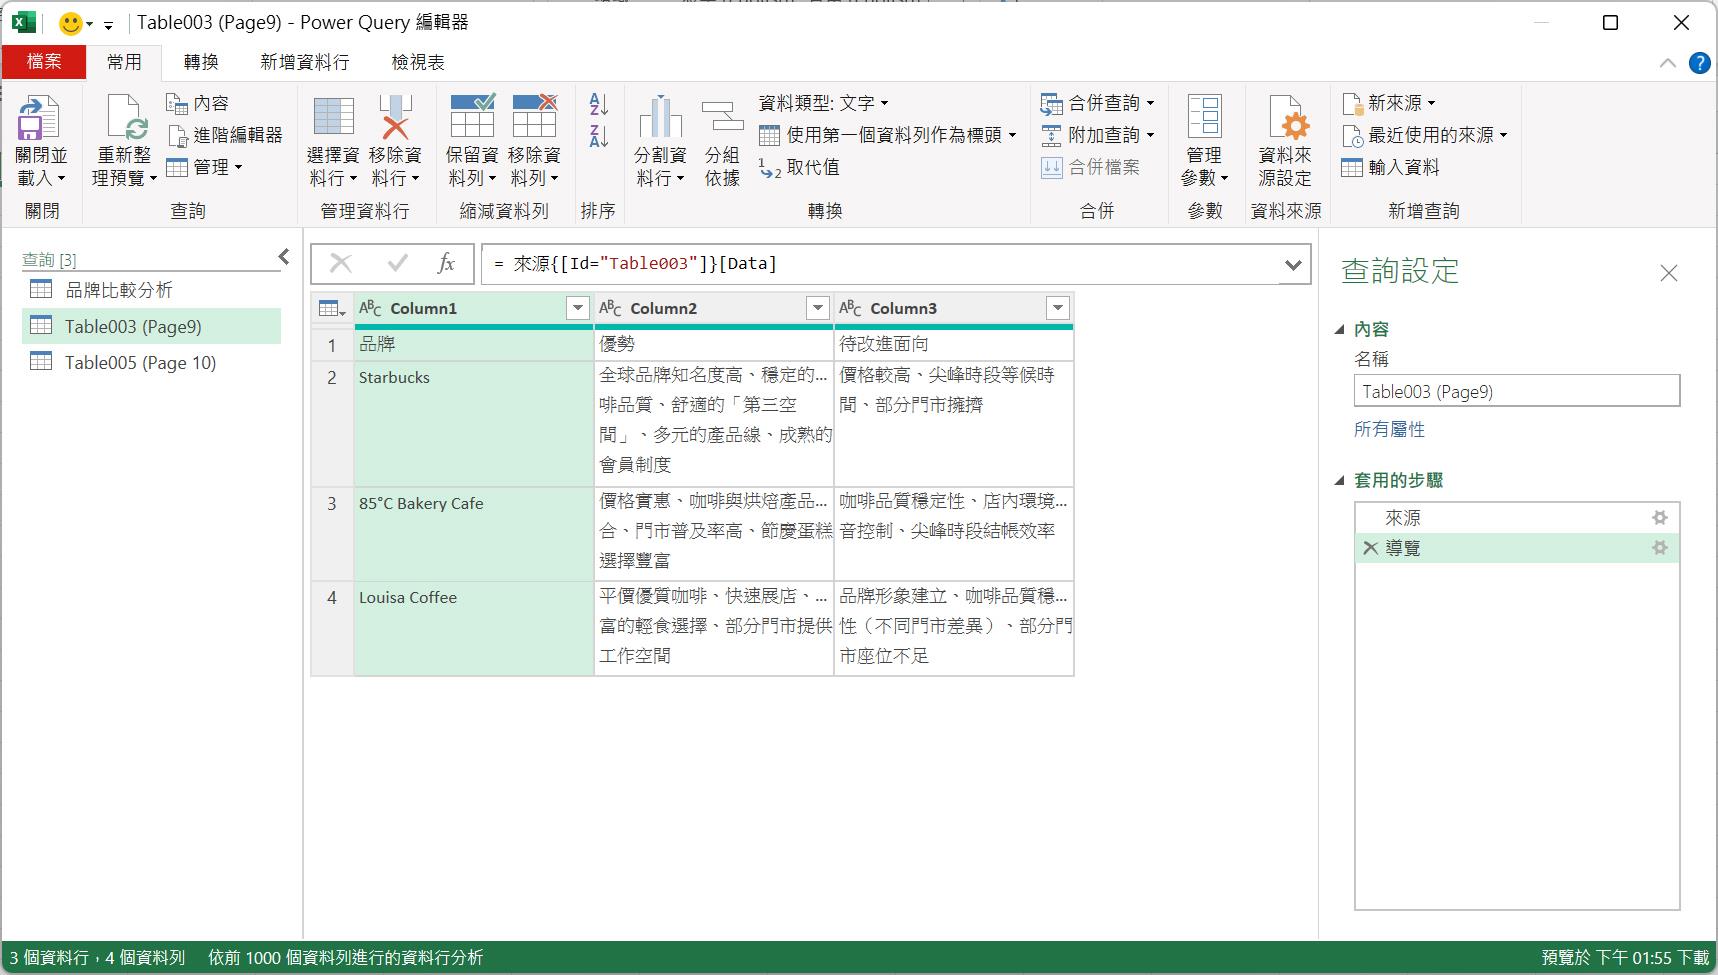
Task: Open the gear settings for the 來源 step
Action: tap(1659, 518)
